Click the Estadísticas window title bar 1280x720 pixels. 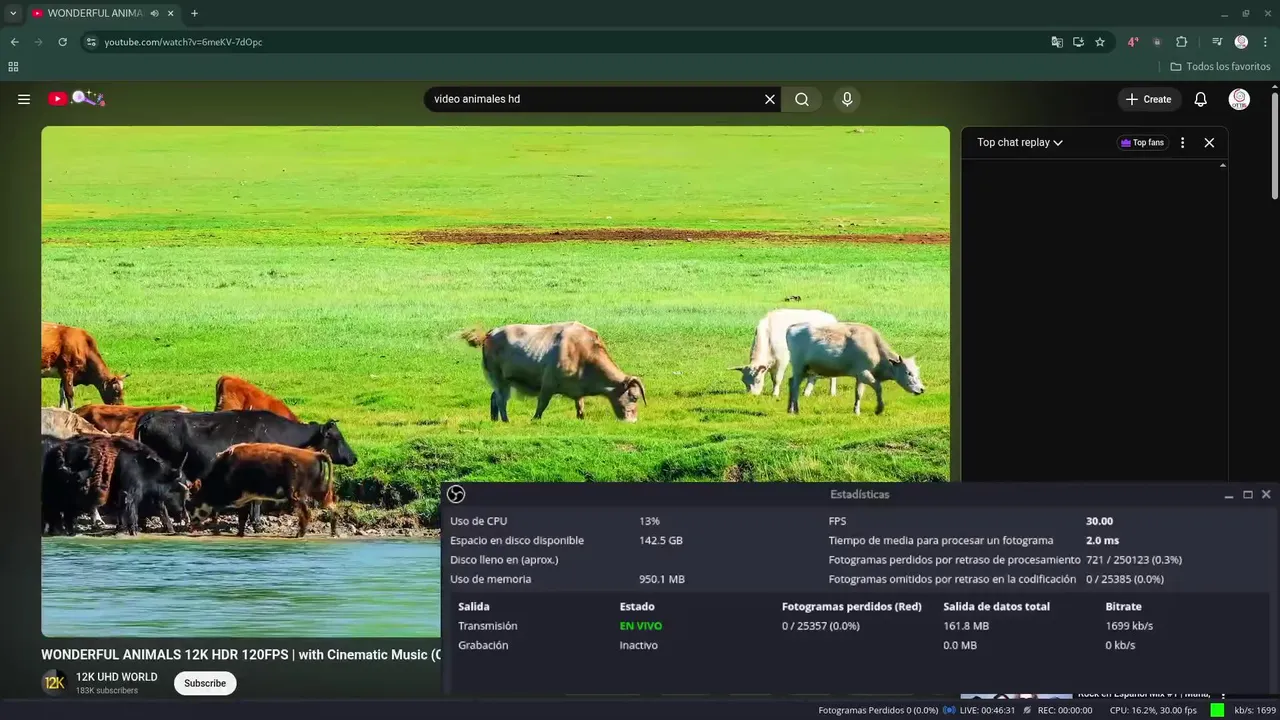click(859, 494)
